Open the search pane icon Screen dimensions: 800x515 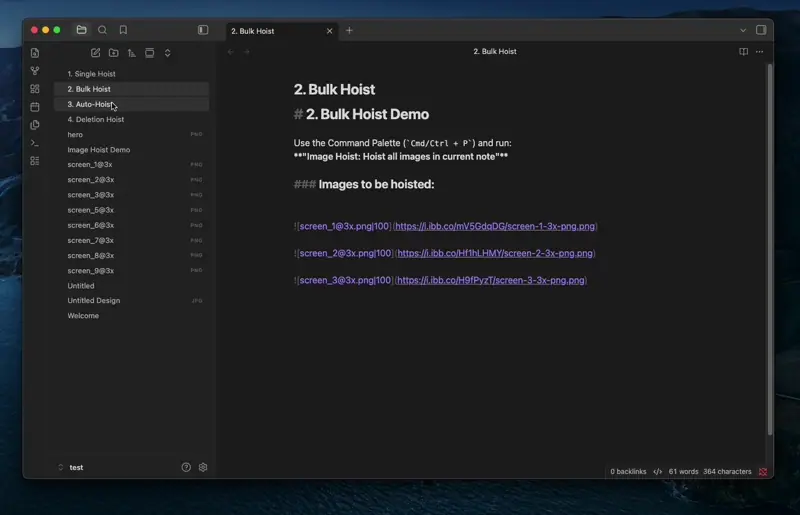coord(102,30)
